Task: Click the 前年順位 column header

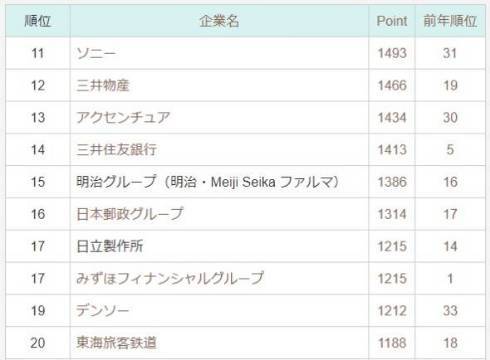Action: [x=450, y=21]
